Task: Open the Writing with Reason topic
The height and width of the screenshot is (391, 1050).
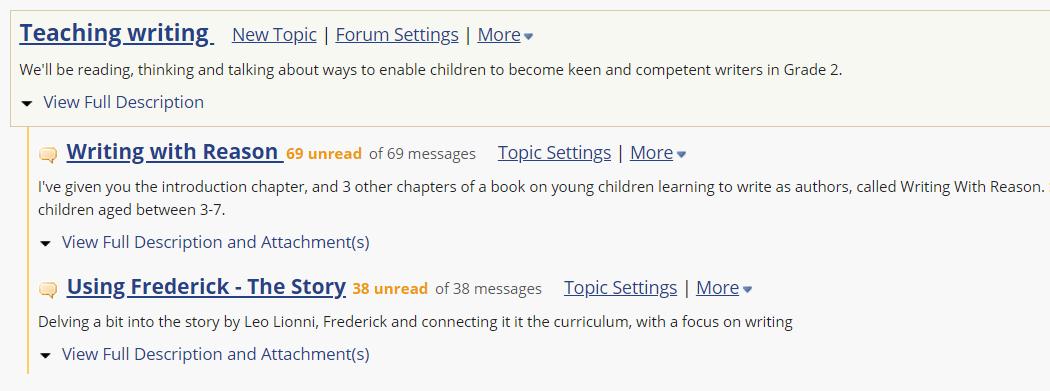Action: pos(172,152)
